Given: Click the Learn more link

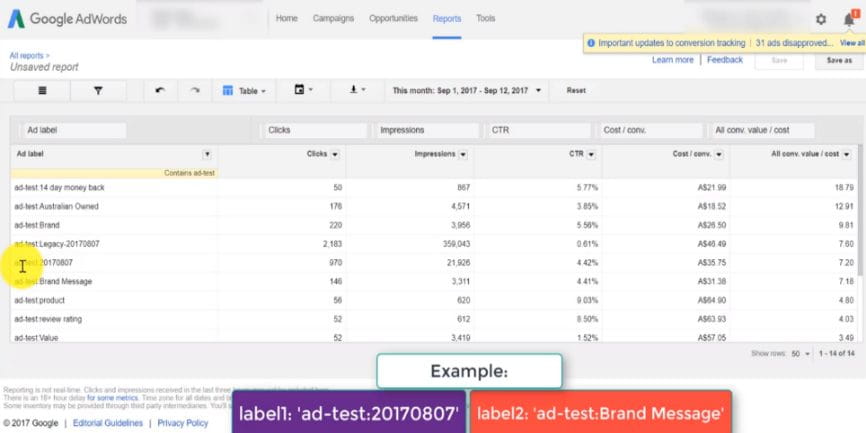Looking at the screenshot, I should coord(672,60).
